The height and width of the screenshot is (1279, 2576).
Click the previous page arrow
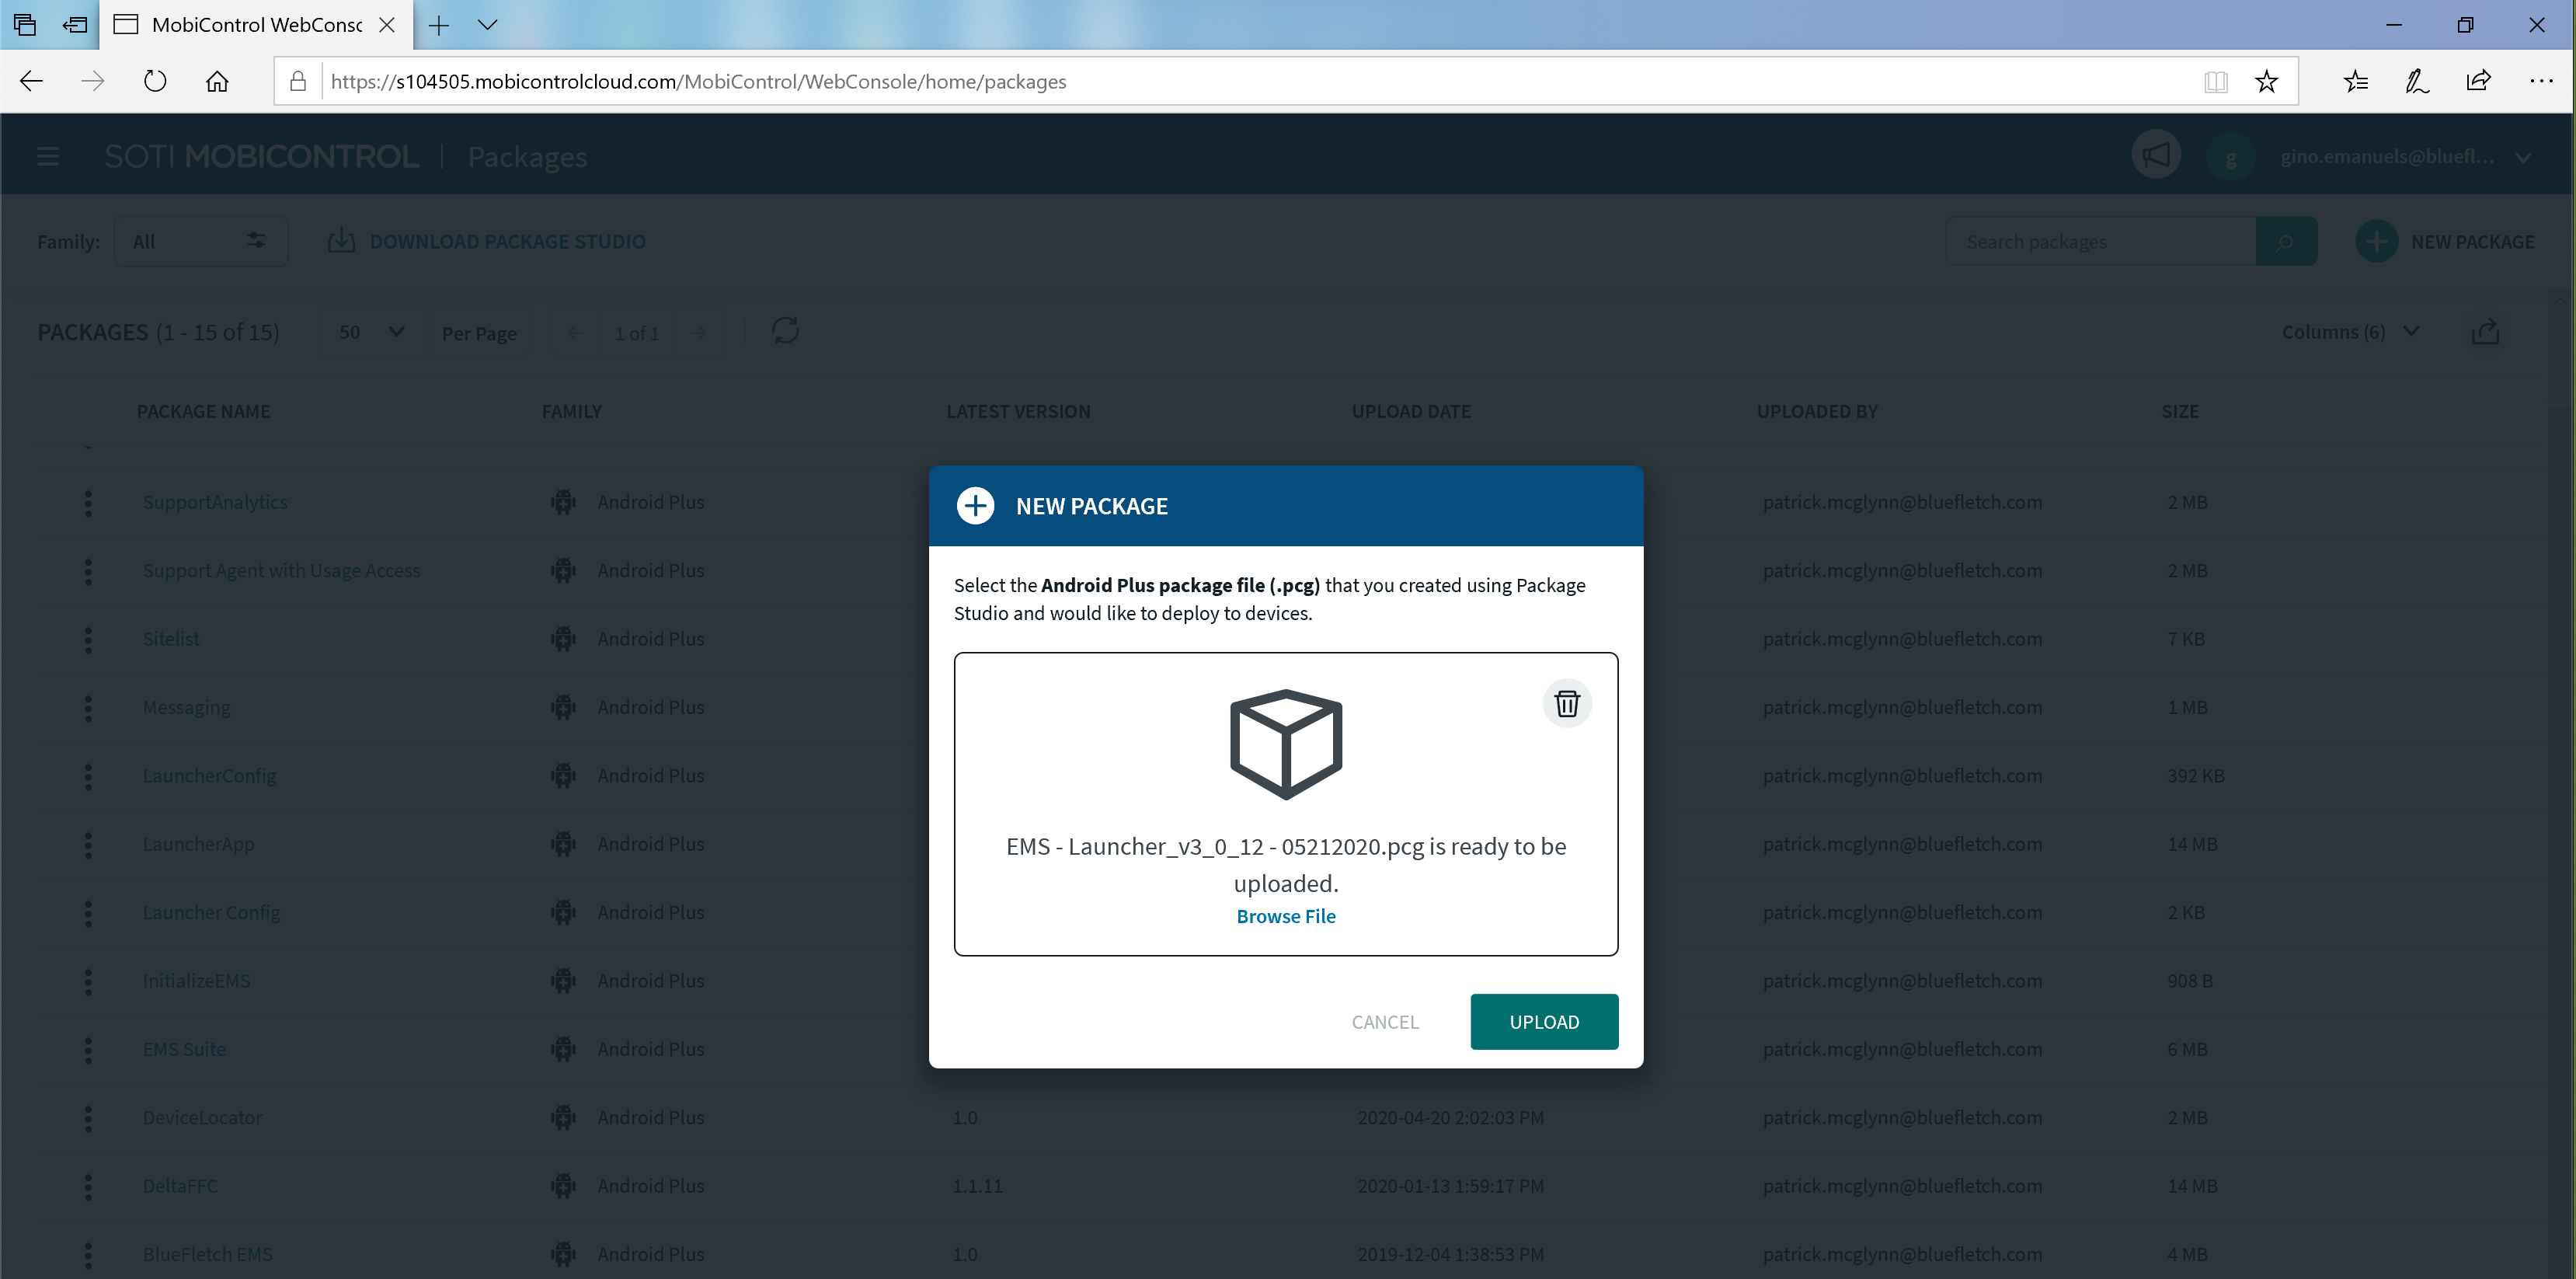coord(575,333)
